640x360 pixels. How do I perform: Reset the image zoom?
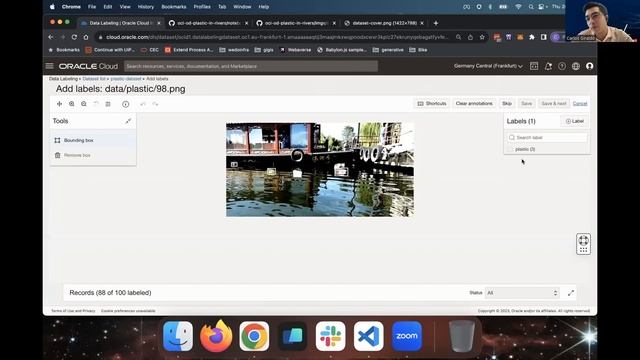(x=96, y=104)
